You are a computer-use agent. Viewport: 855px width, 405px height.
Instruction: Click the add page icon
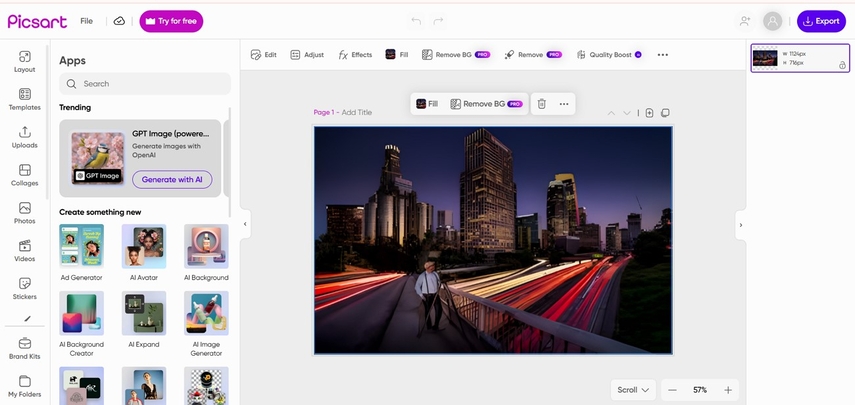(x=649, y=113)
